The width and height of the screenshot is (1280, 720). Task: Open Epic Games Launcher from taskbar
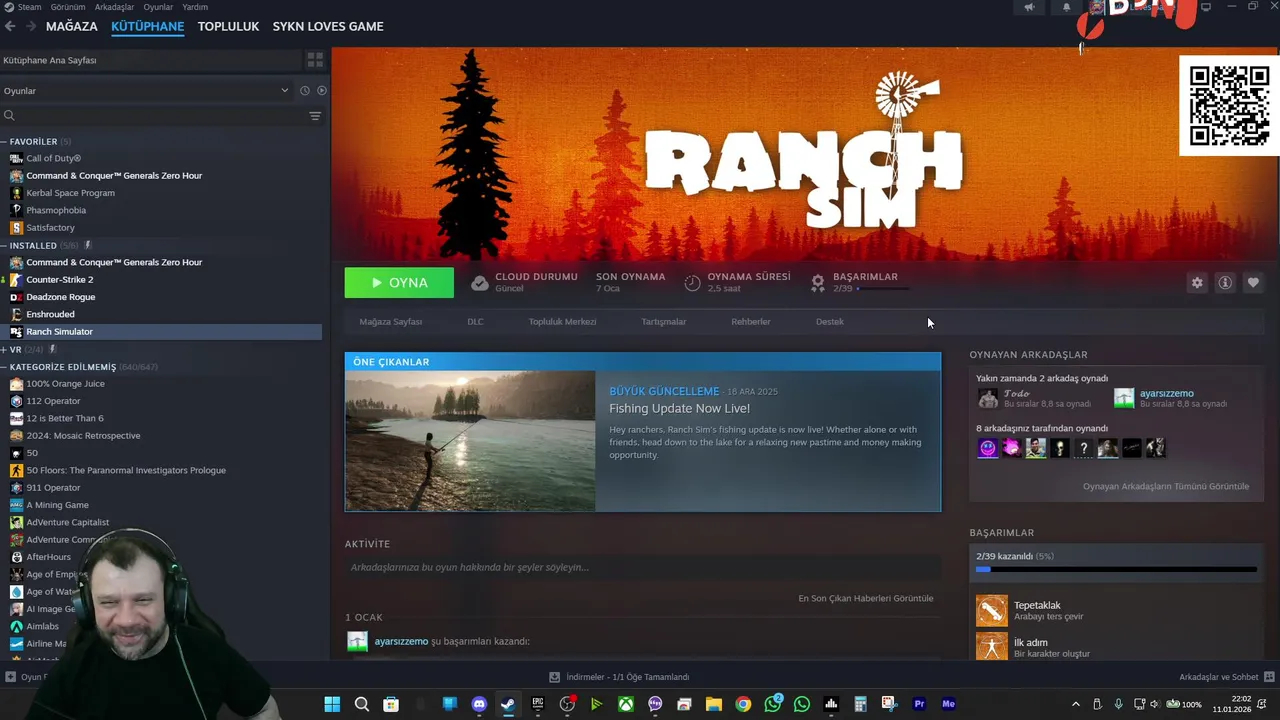538,704
